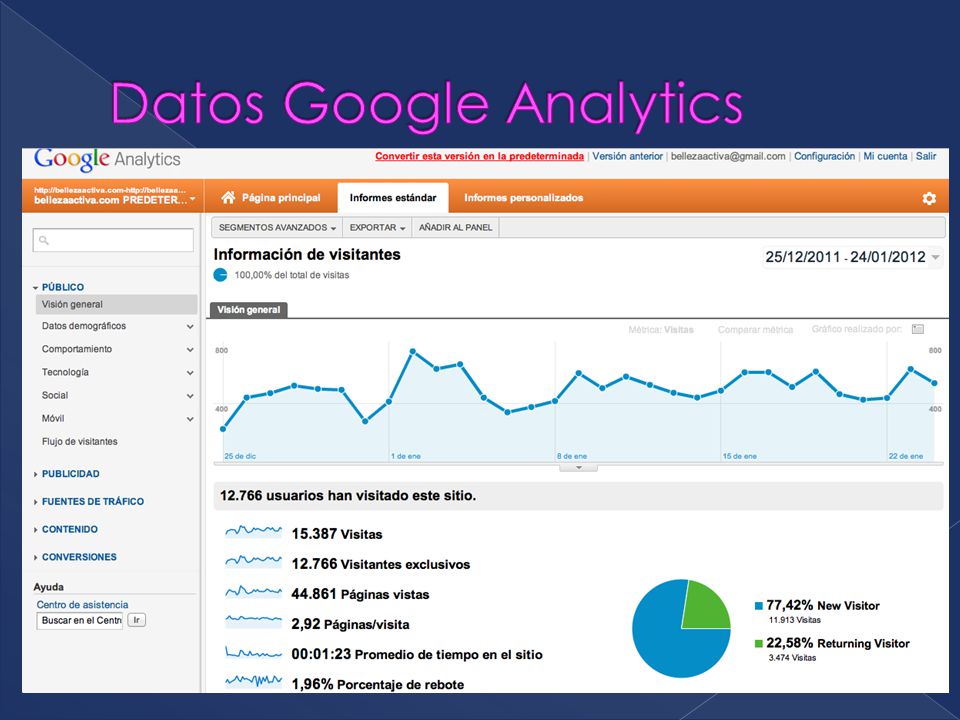Open the date range picker
960x720 pixels.
pyautogui.click(x=852, y=257)
